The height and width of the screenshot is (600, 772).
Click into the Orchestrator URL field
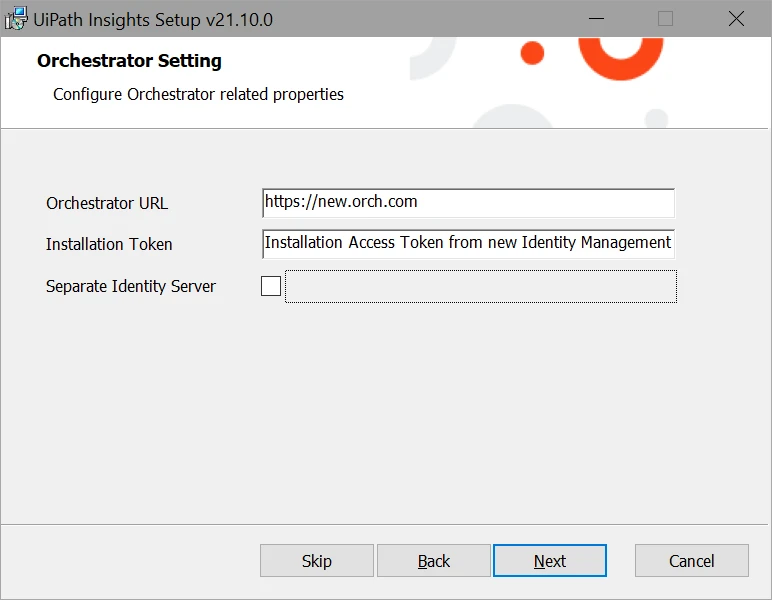[468, 203]
